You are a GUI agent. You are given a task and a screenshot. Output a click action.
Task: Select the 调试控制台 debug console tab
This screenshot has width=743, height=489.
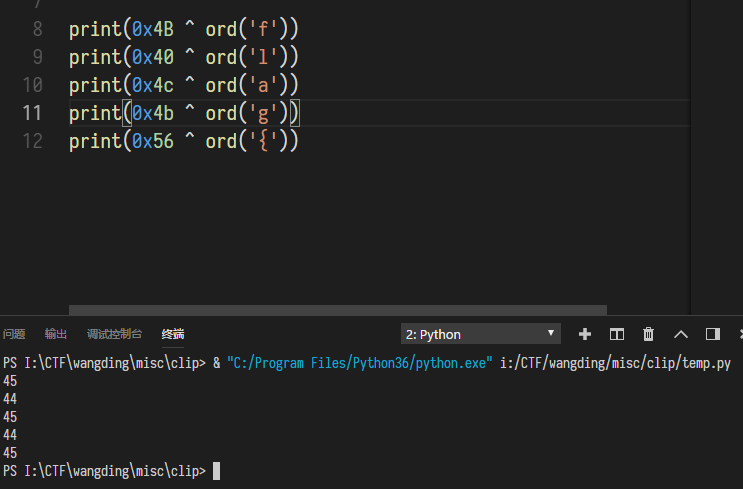click(114, 334)
